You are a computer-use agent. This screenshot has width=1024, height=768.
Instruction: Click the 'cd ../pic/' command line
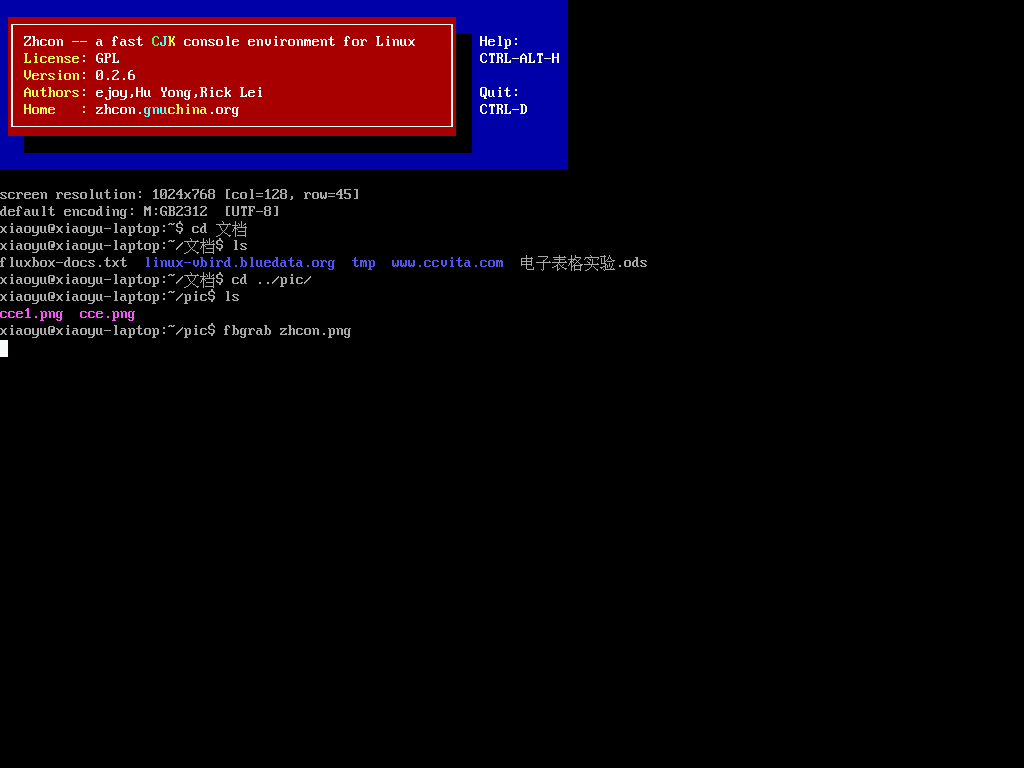click(155, 280)
